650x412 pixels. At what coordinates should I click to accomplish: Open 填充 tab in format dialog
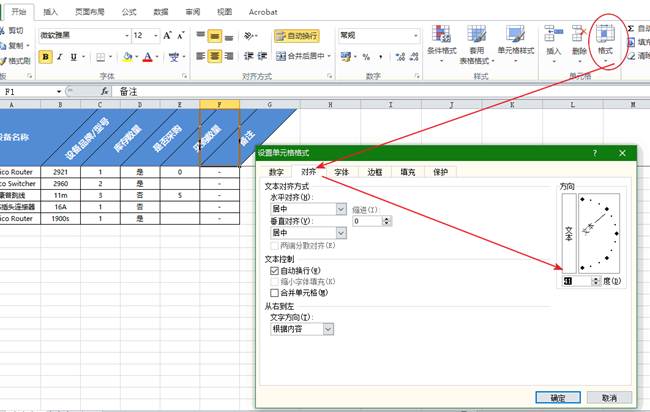tap(407, 172)
